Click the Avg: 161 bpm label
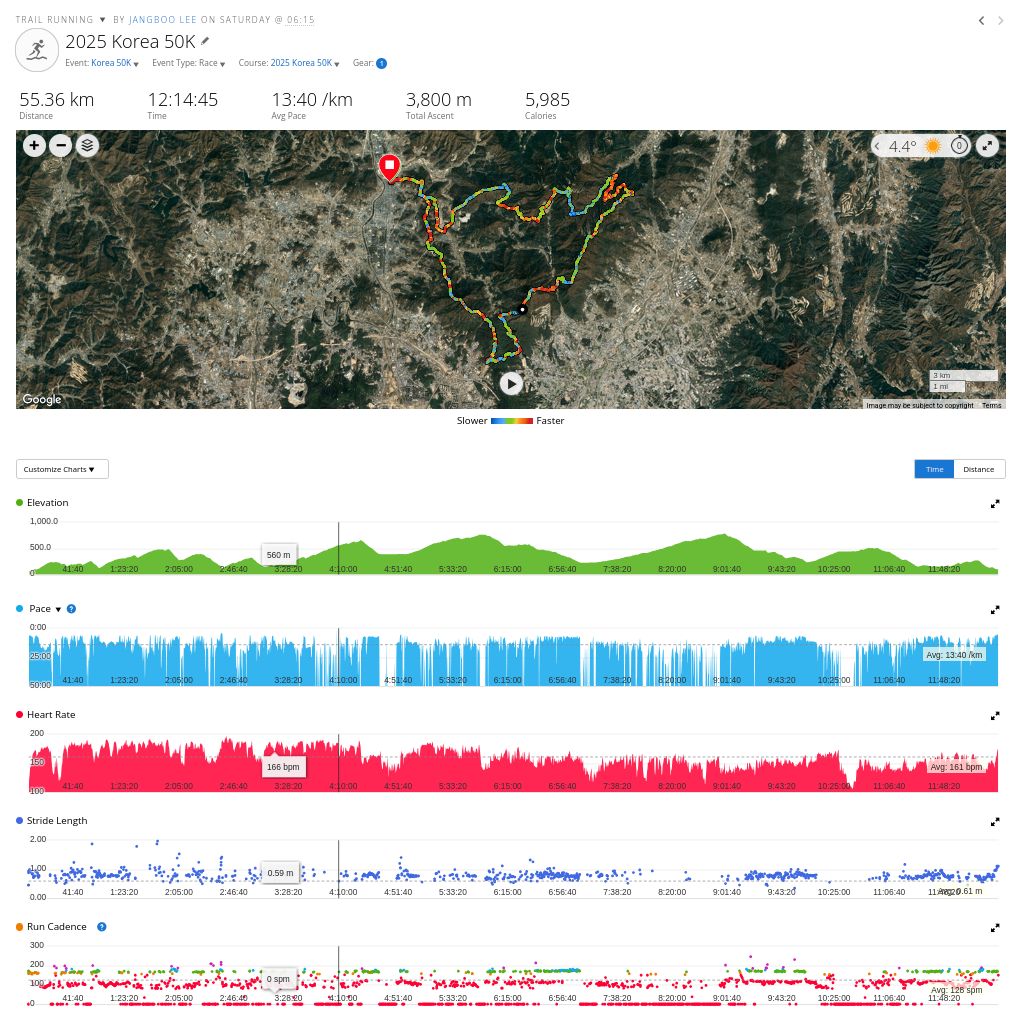Image resolution: width=1012 pixels, height=1017 pixels. pos(956,767)
